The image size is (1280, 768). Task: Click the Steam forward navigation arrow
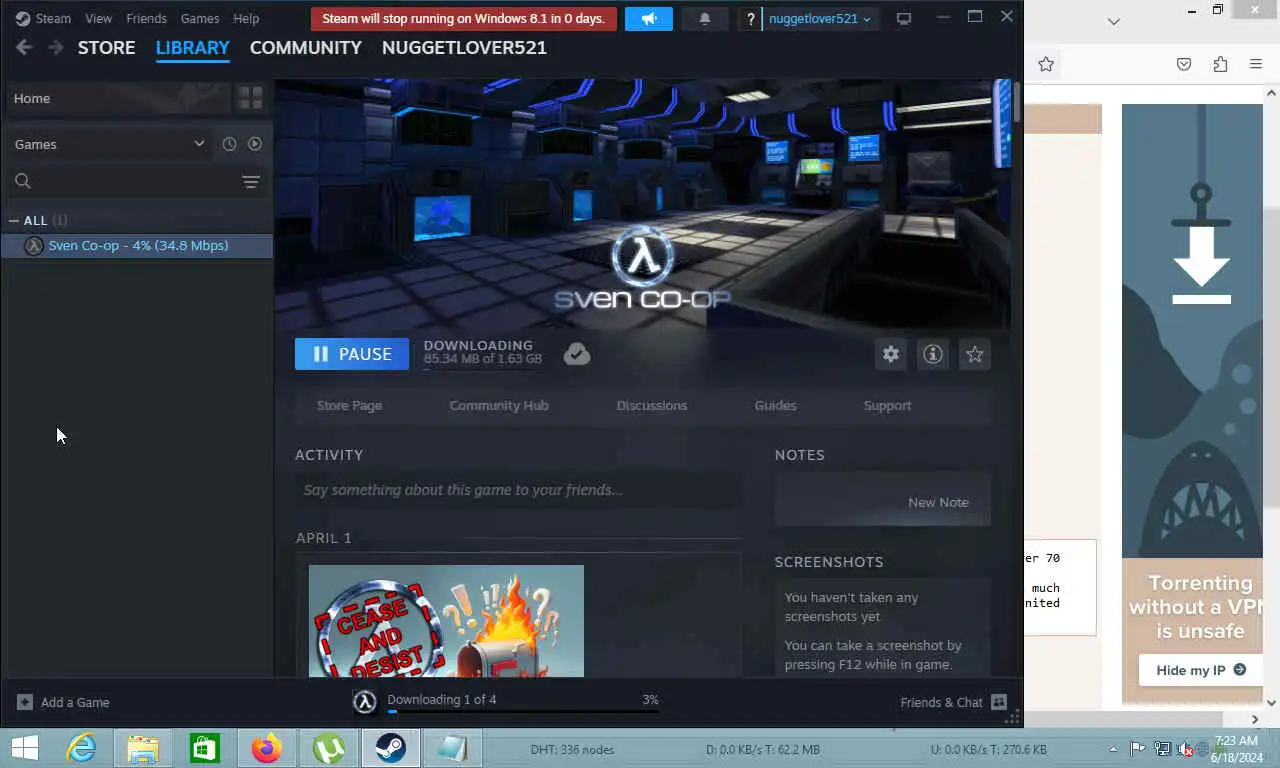click(x=56, y=47)
